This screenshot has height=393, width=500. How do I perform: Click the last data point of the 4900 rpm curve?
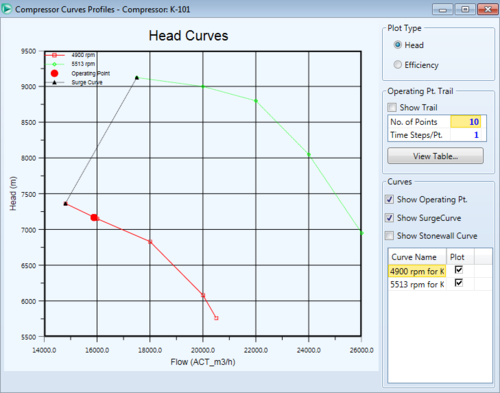point(216,318)
